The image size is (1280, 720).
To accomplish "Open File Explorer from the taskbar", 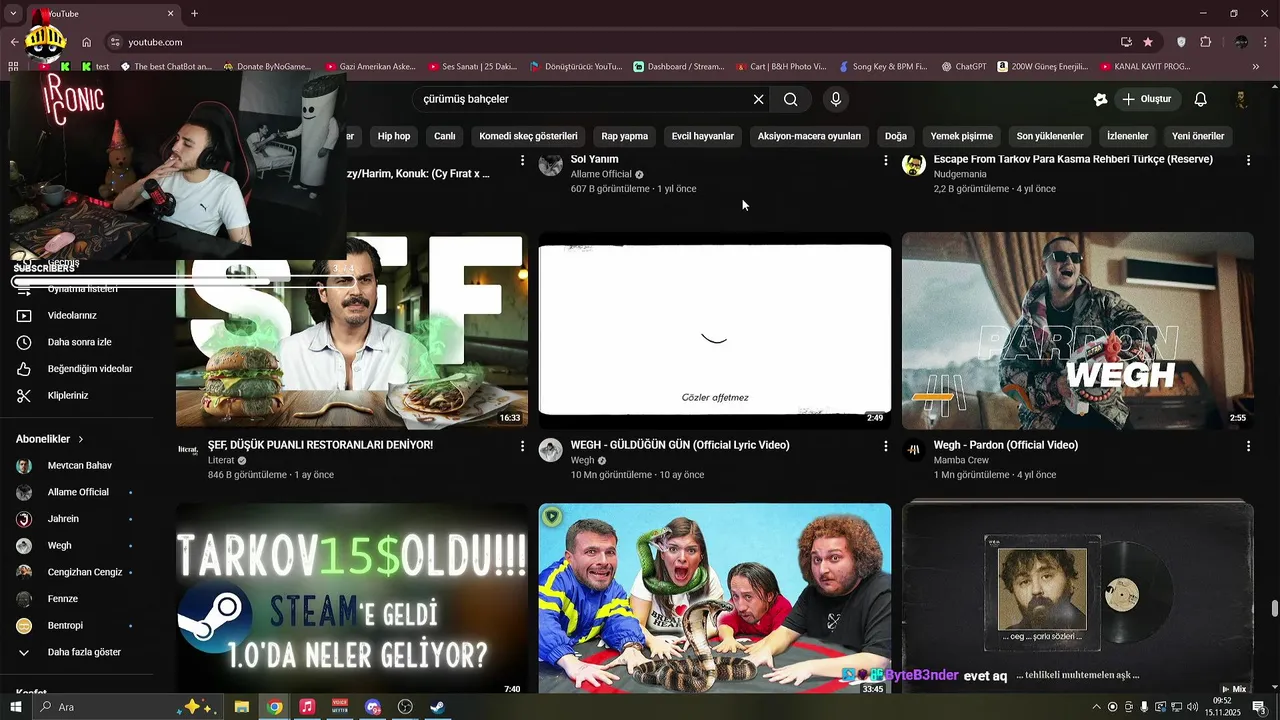I will coord(241,707).
